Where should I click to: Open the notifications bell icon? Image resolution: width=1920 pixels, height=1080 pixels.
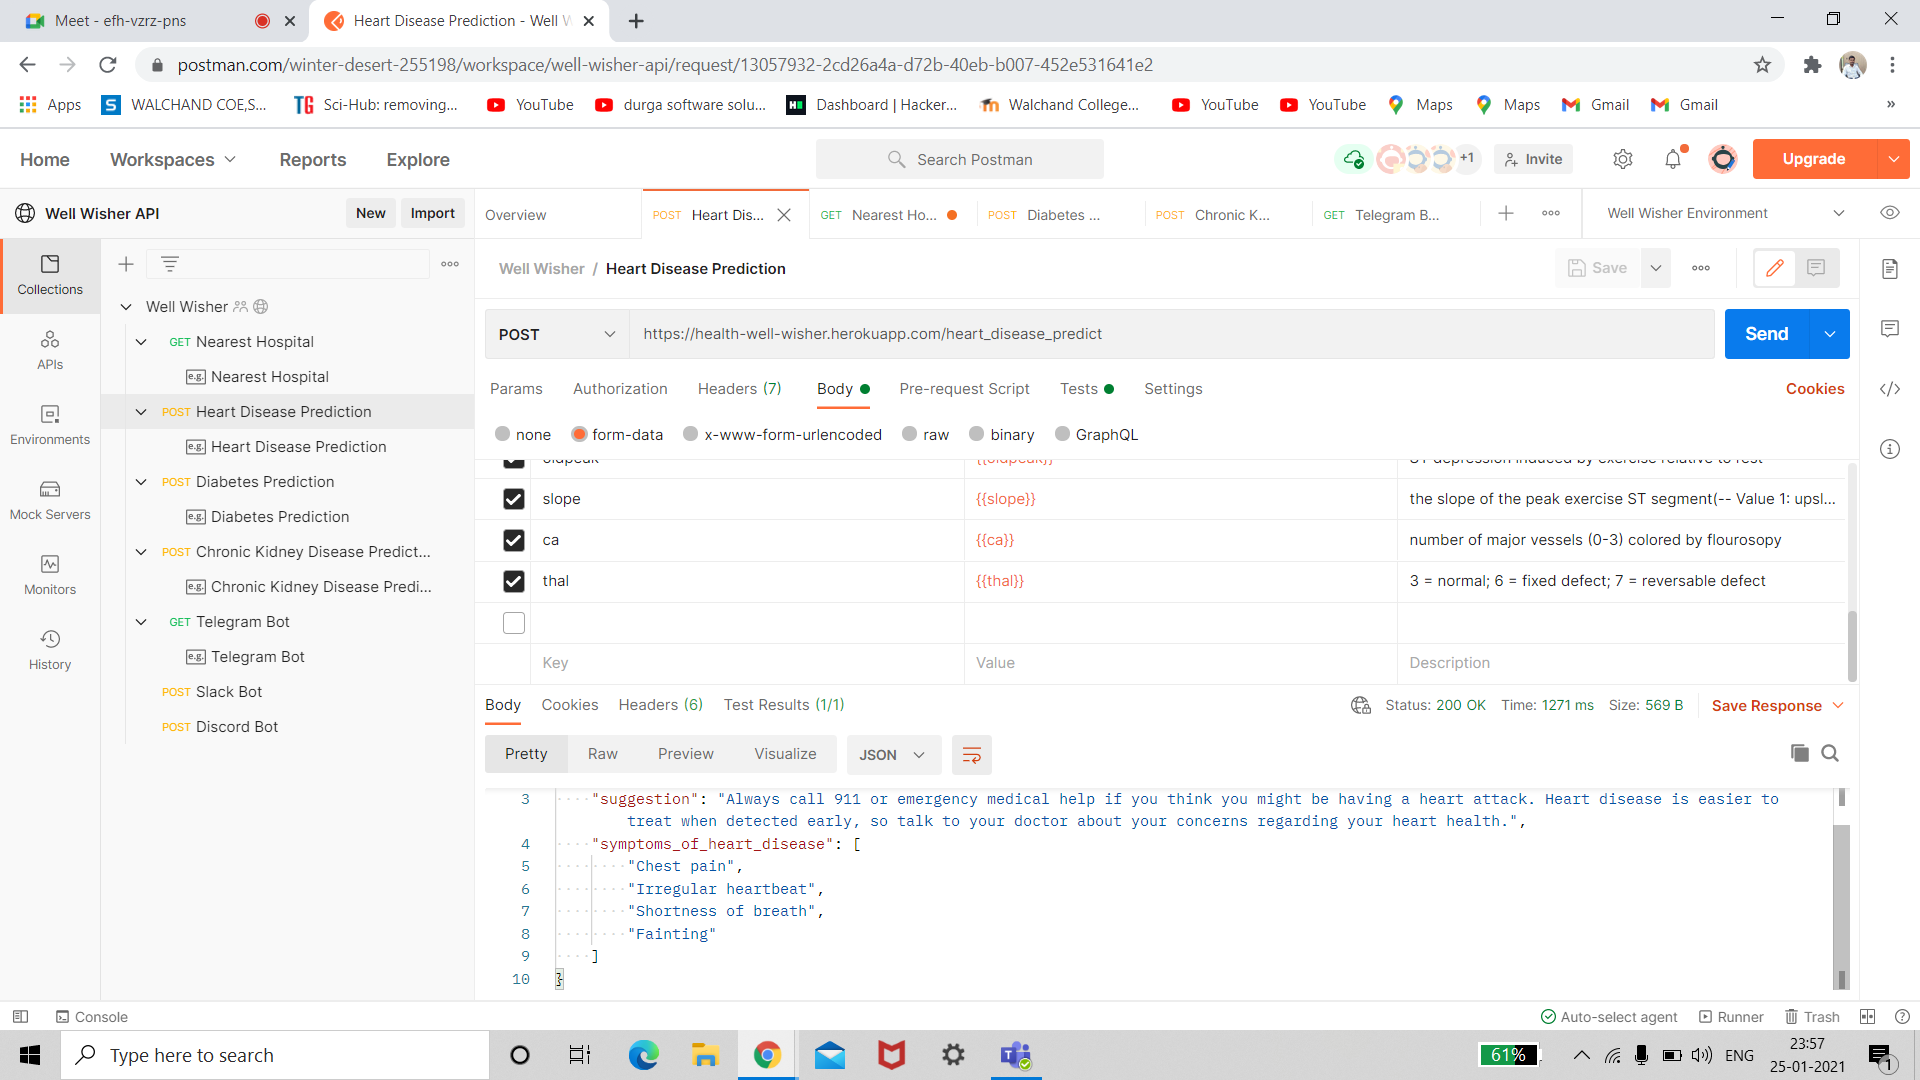1672,159
